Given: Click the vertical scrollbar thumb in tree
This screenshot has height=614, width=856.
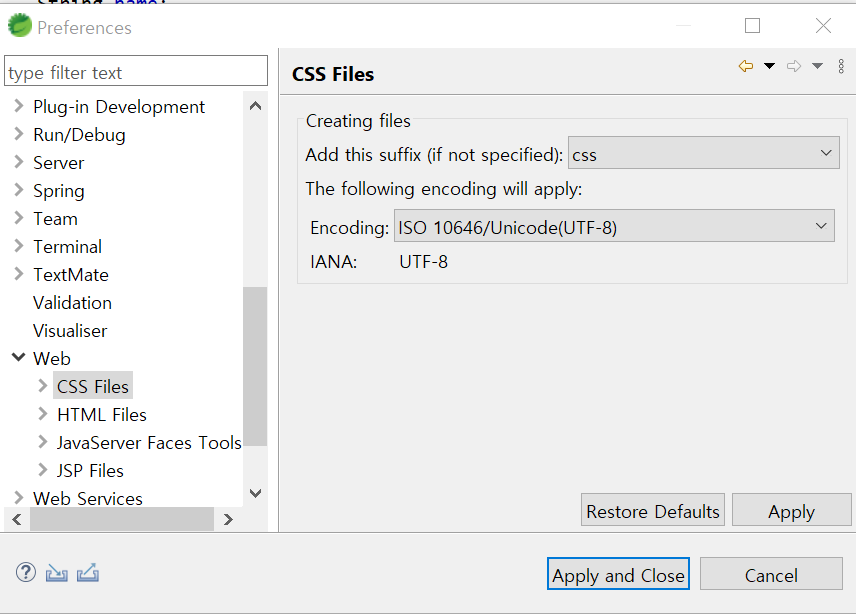Looking at the screenshot, I should click(x=255, y=366).
